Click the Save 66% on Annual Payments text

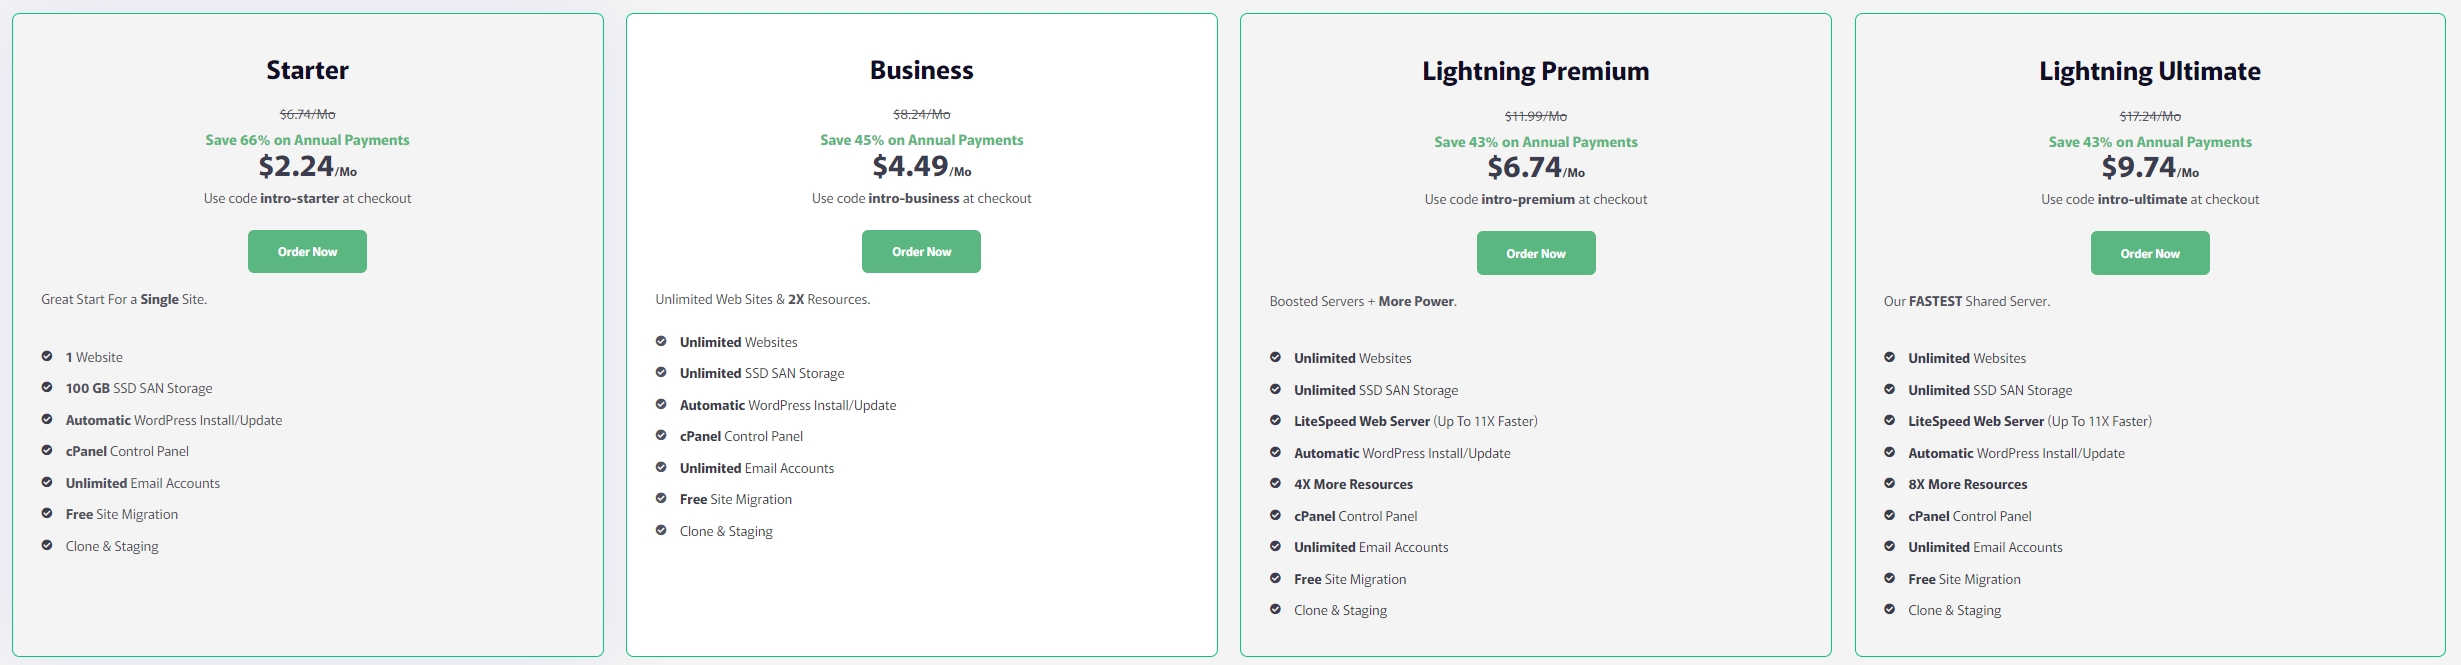(307, 140)
